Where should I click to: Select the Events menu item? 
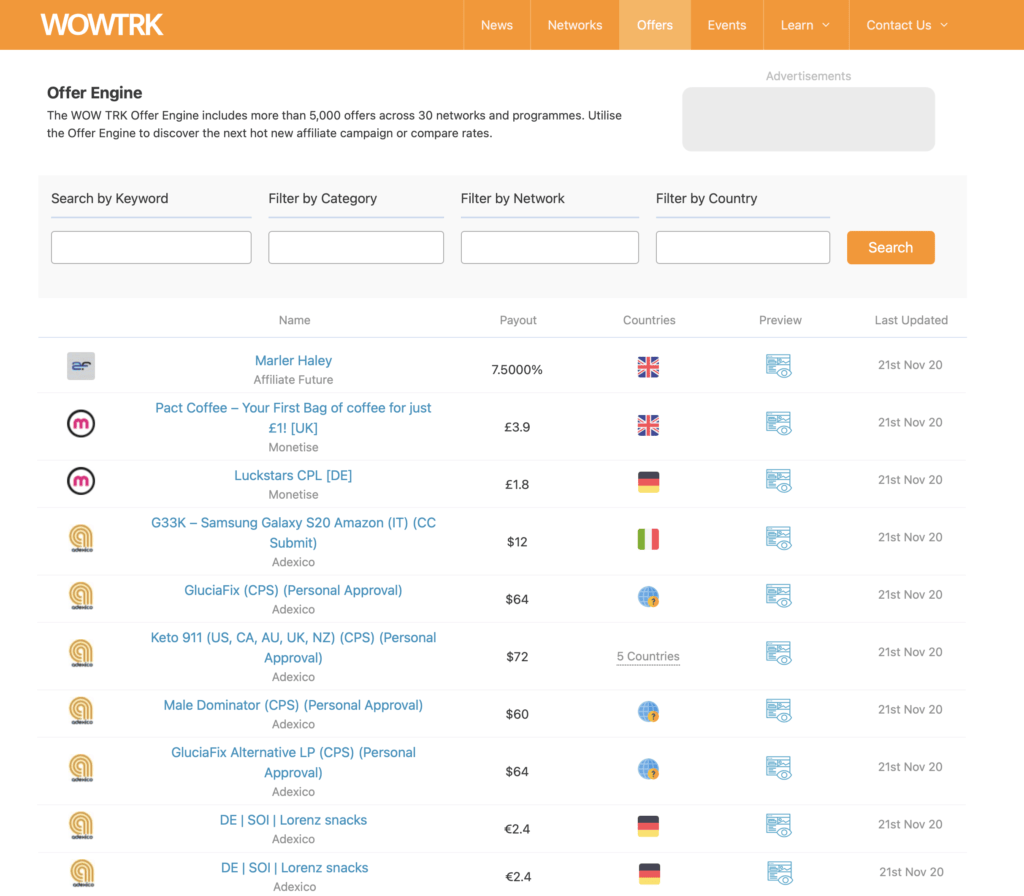tap(727, 25)
